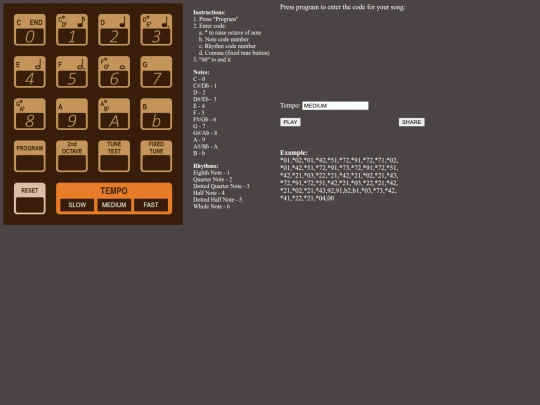The image size is (540, 405).
Task: Click the Example heading text
Action: coord(294,153)
